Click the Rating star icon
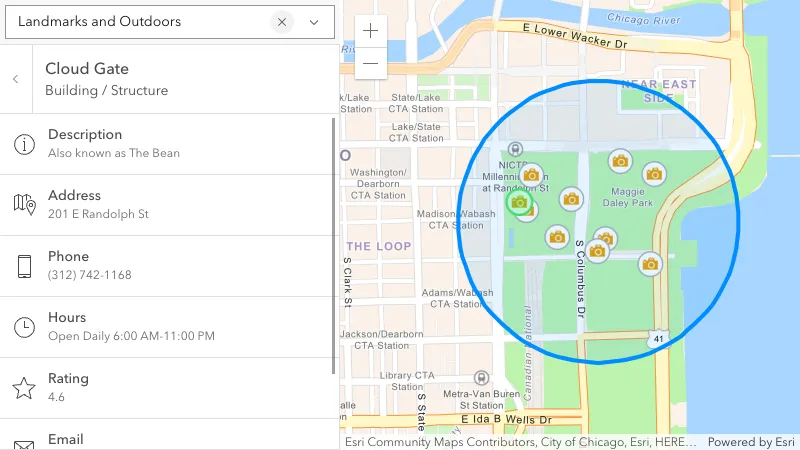 25,388
